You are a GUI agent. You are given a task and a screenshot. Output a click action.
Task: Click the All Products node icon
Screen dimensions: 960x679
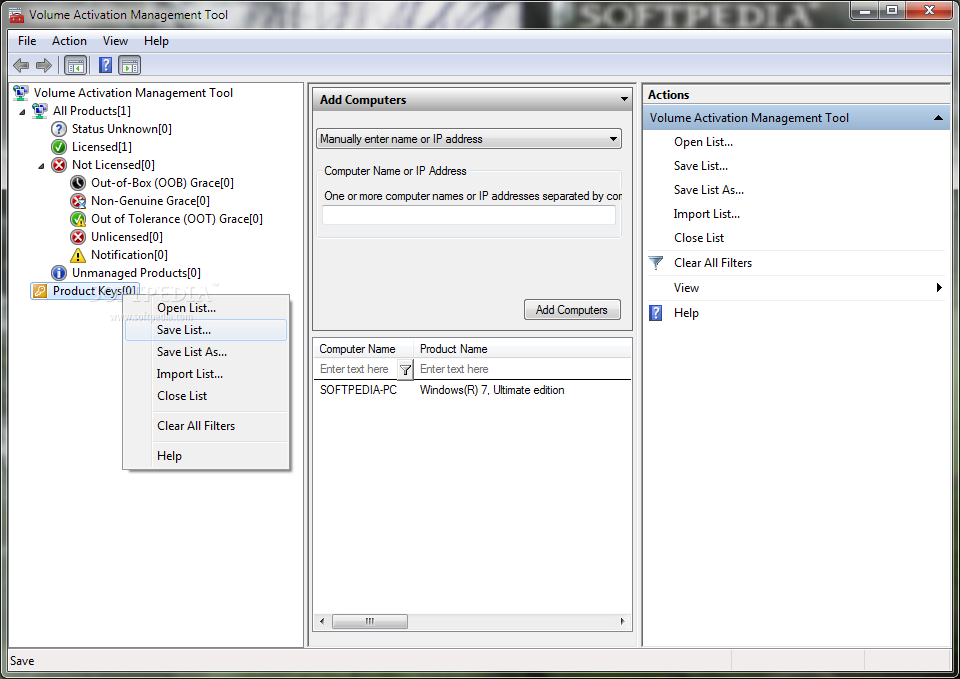click(40, 111)
